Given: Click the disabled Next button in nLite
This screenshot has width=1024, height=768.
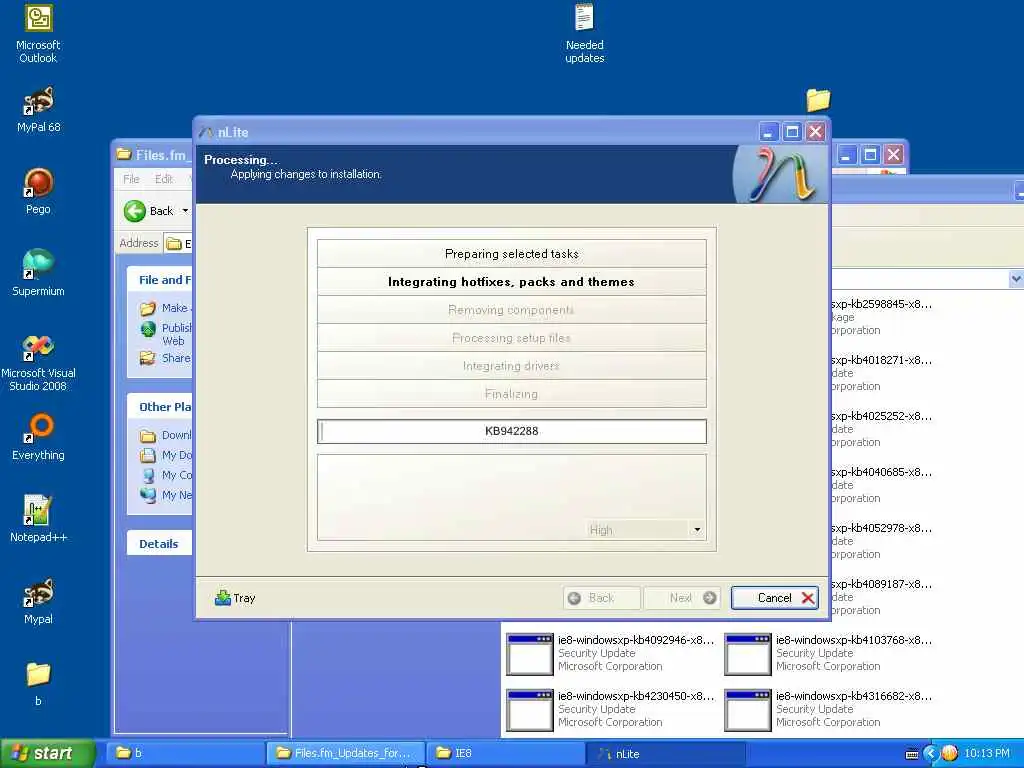Looking at the screenshot, I should click(682, 598).
